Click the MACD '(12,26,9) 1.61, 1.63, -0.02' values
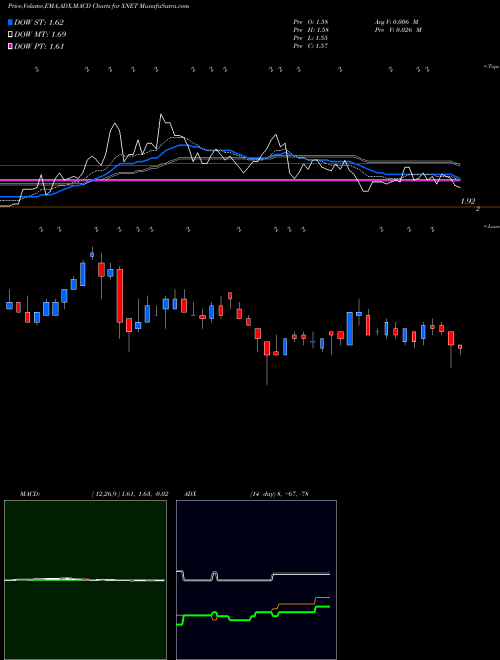This screenshot has width=500, height=660. tap(130, 494)
